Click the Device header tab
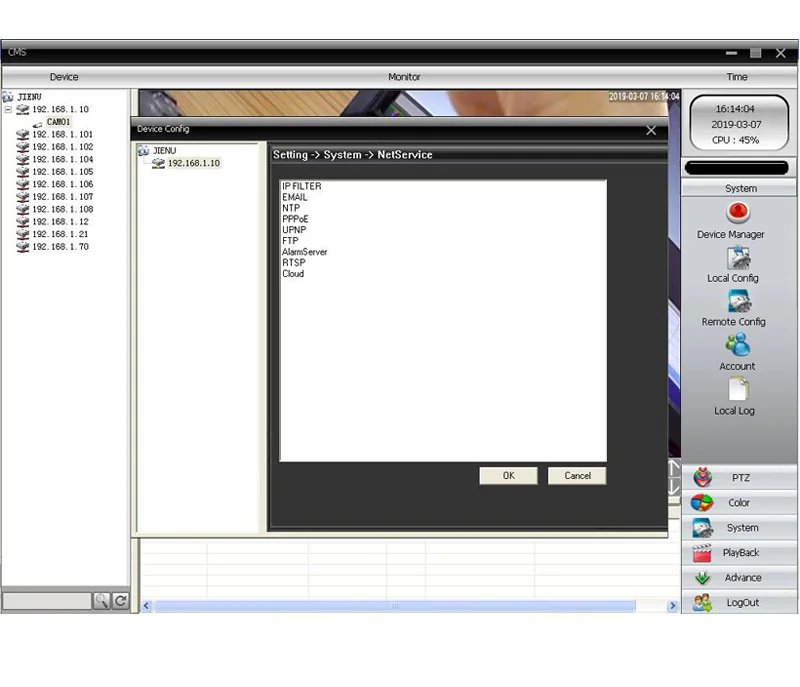The height and width of the screenshot is (687, 800). [x=64, y=77]
